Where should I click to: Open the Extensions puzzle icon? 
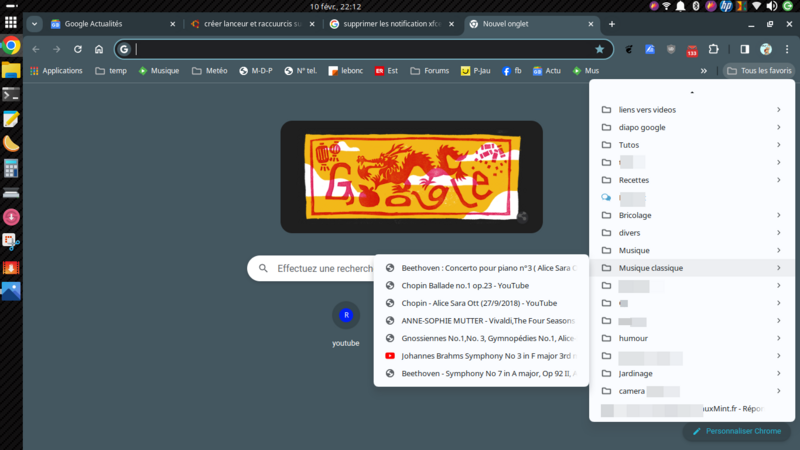713,49
